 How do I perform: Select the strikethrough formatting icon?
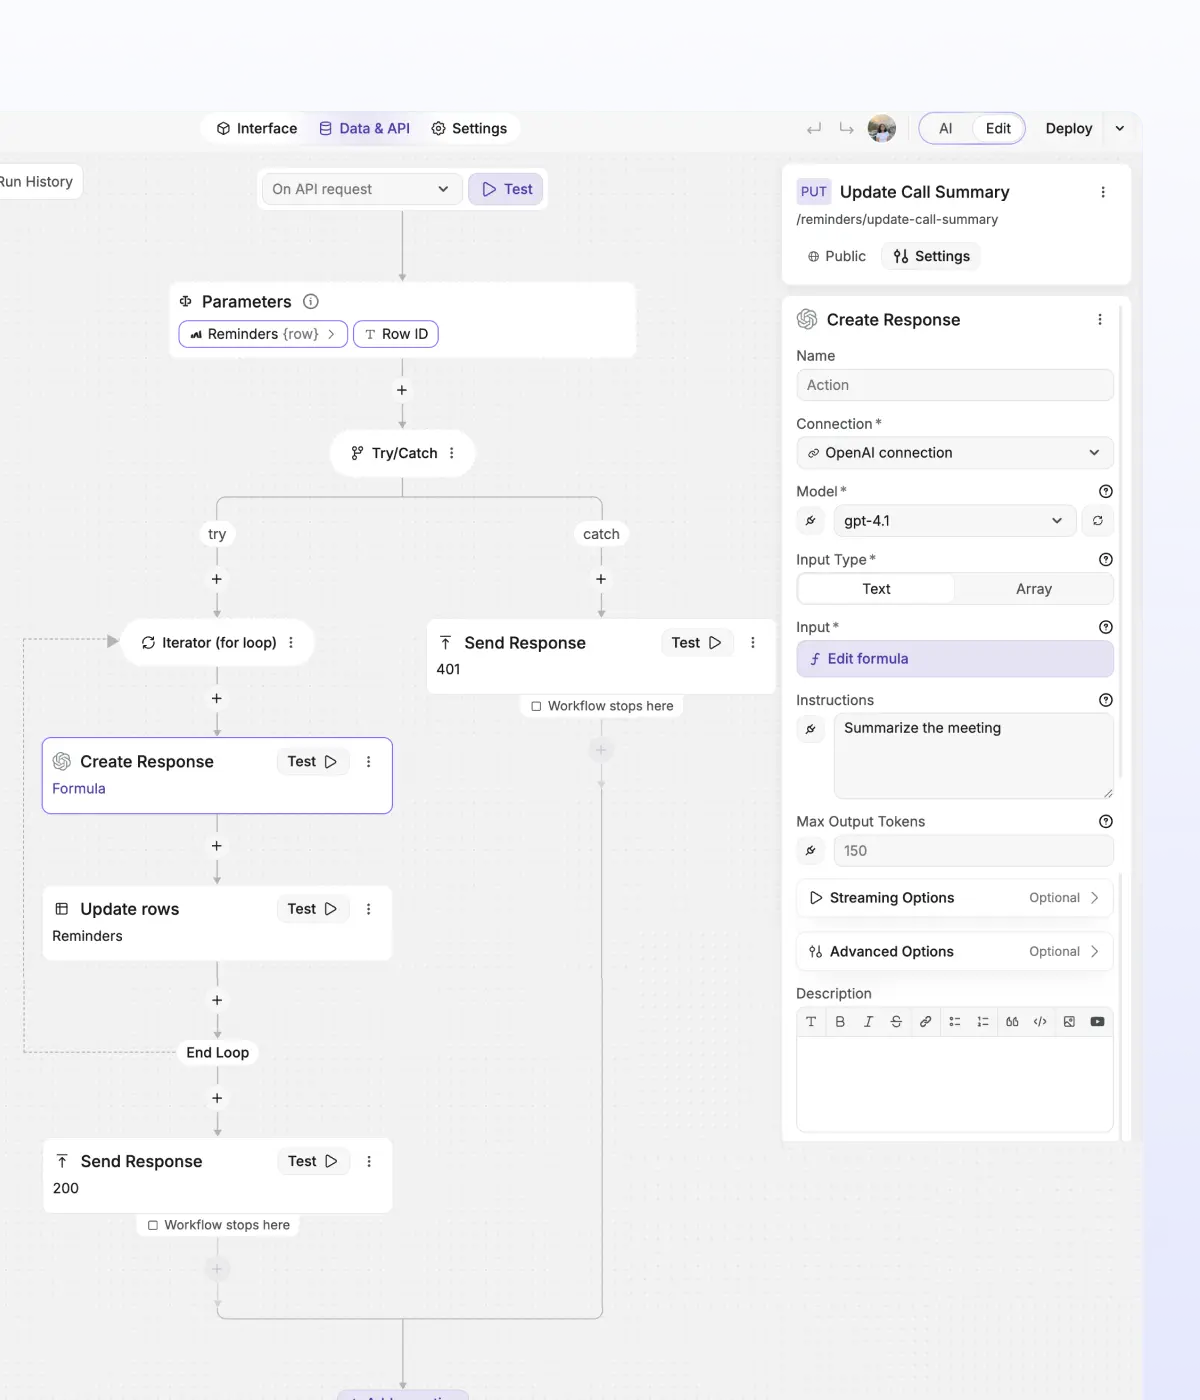[x=896, y=1021]
